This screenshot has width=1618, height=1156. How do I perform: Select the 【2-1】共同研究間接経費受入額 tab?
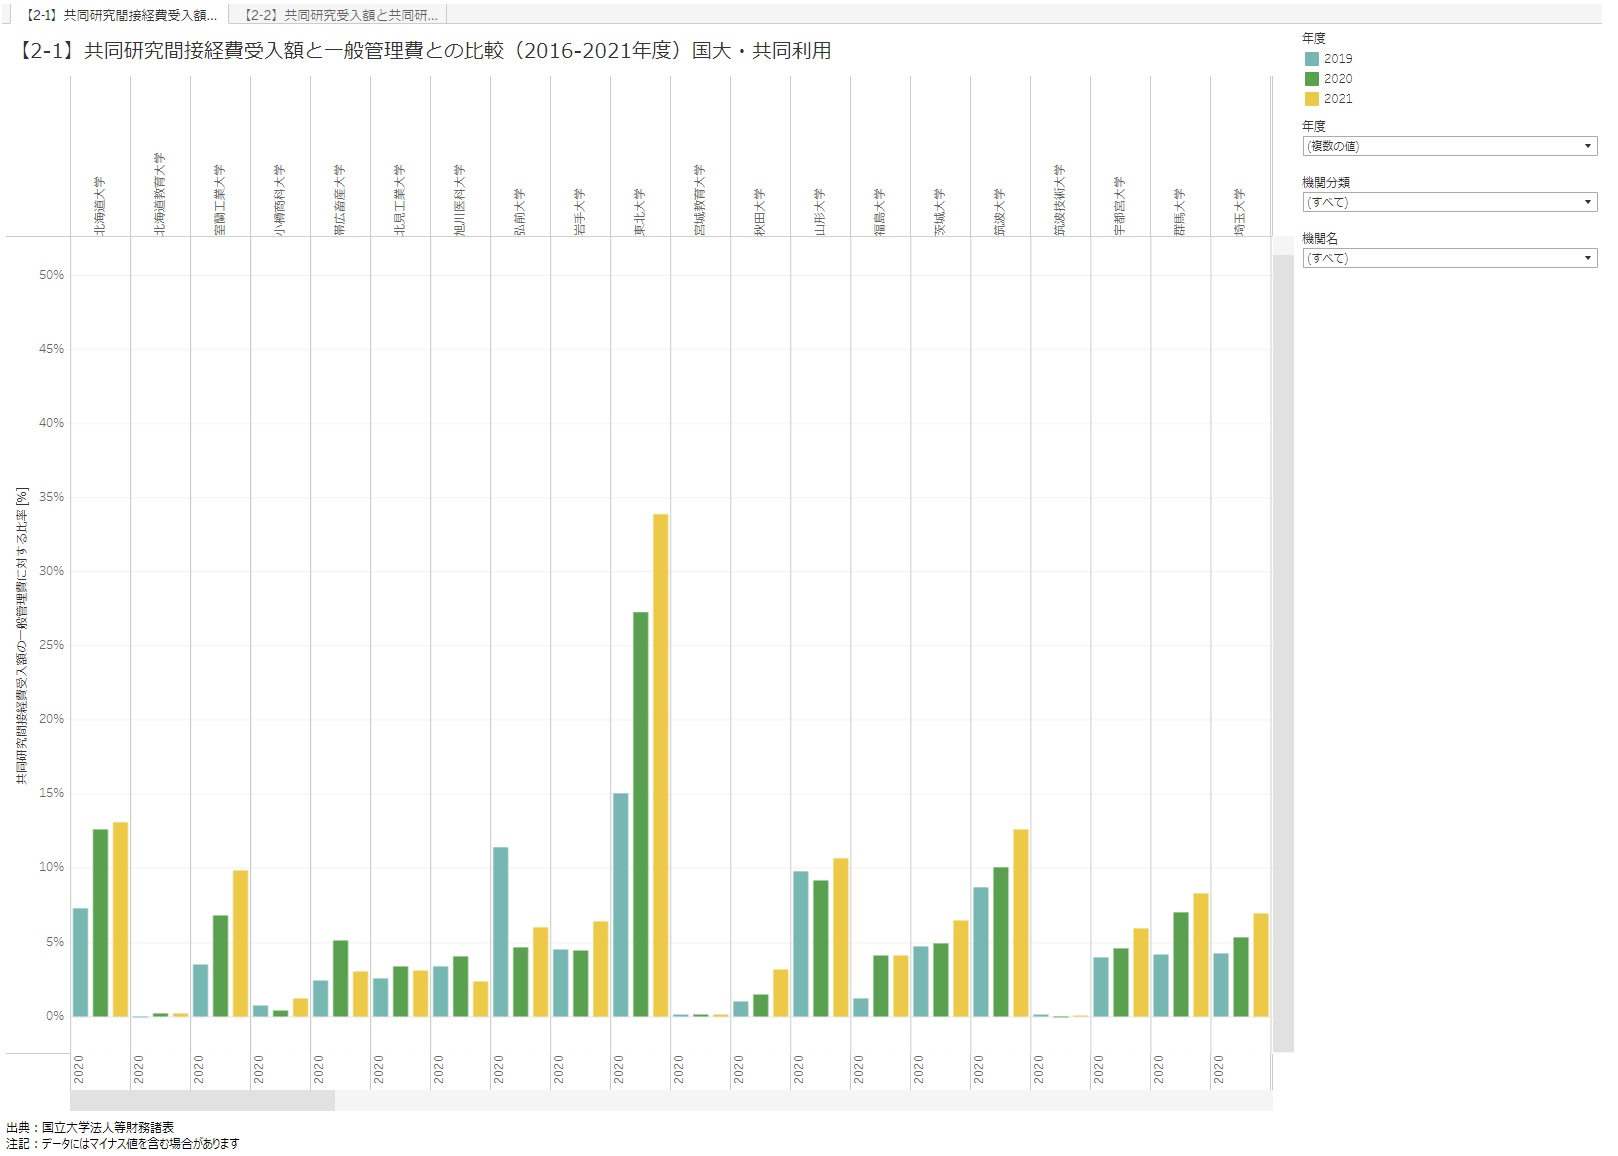point(118,15)
